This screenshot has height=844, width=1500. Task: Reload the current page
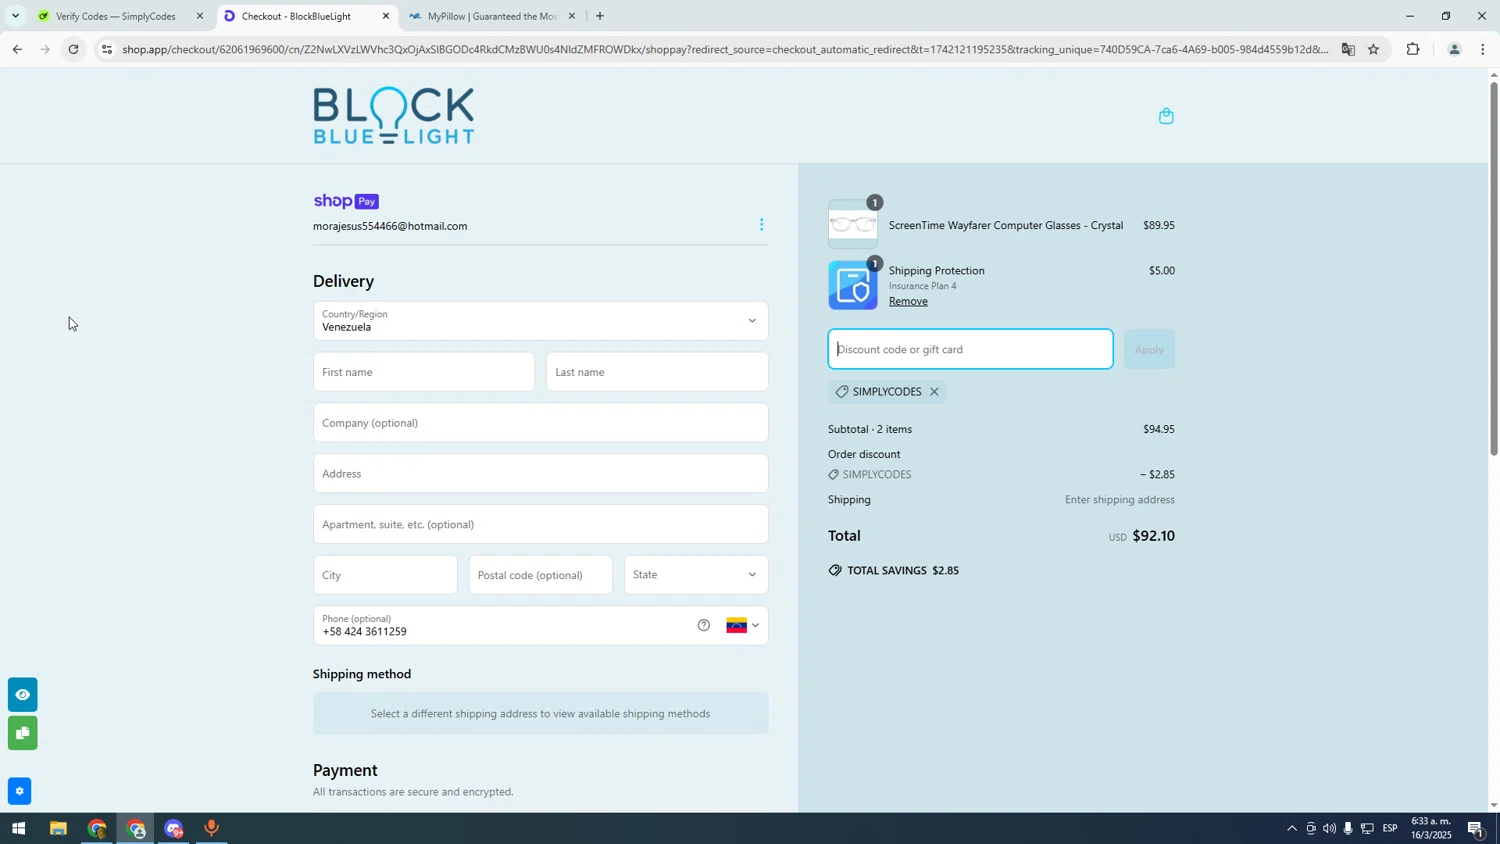(74, 49)
